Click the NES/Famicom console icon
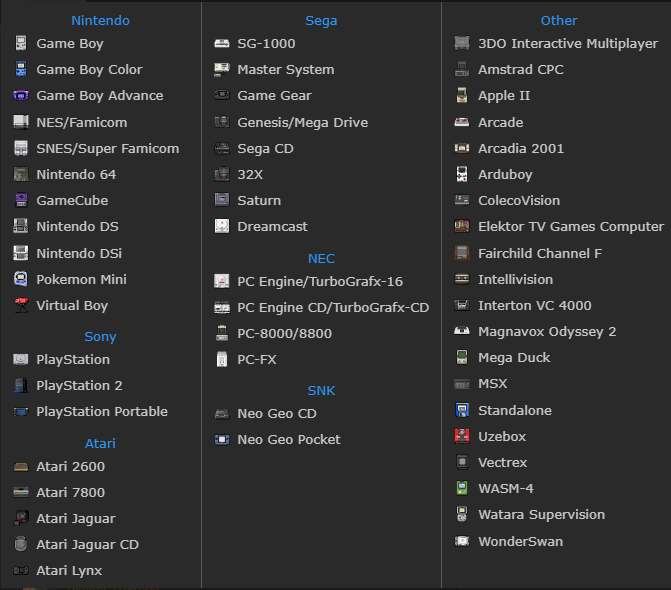 pyautogui.click(x=21, y=122)
